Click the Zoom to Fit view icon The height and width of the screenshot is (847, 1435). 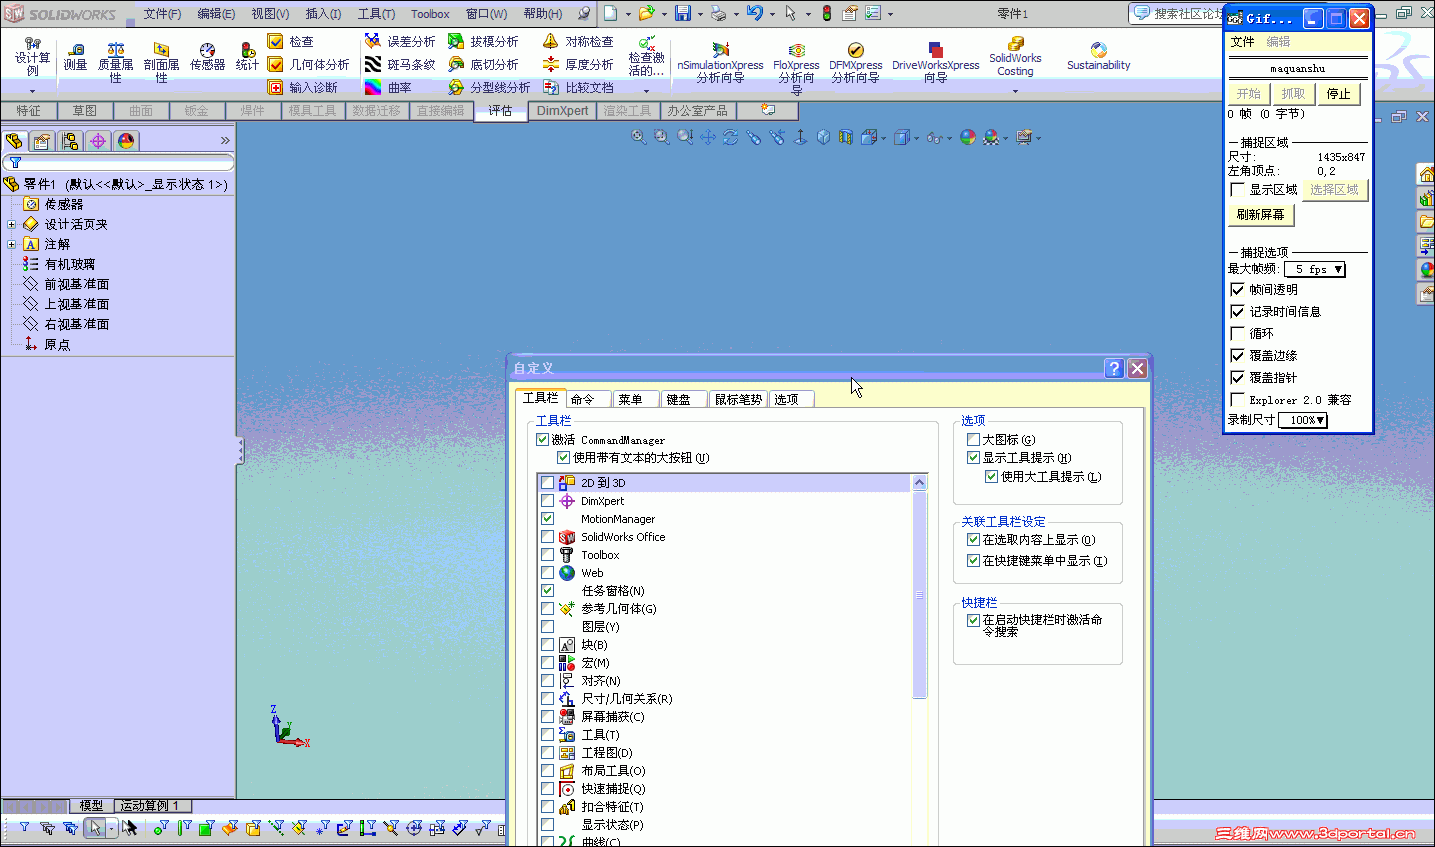pyautogui.click(x=638, y=137)
